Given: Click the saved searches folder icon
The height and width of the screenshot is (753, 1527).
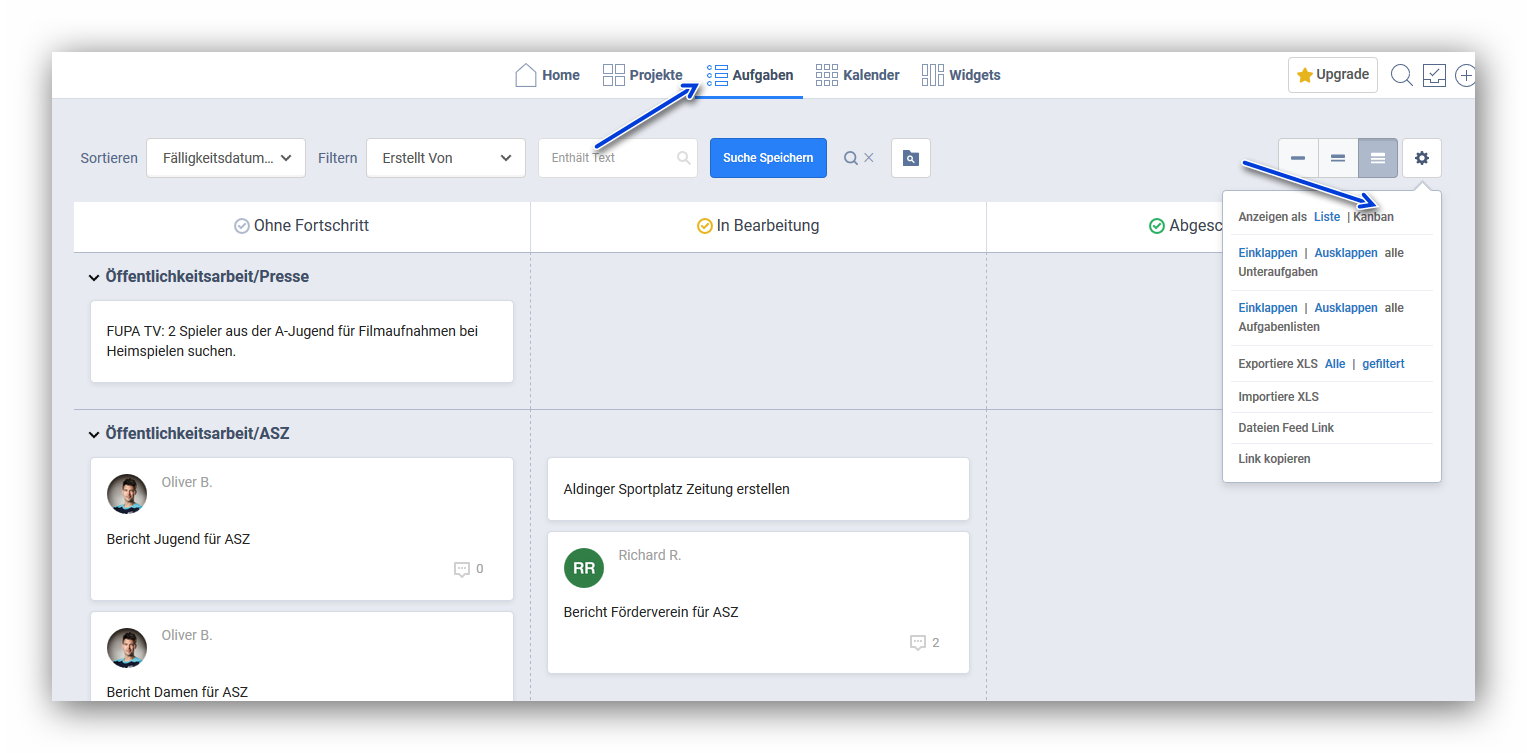Looking at the screenshot, I should (910, 158).
